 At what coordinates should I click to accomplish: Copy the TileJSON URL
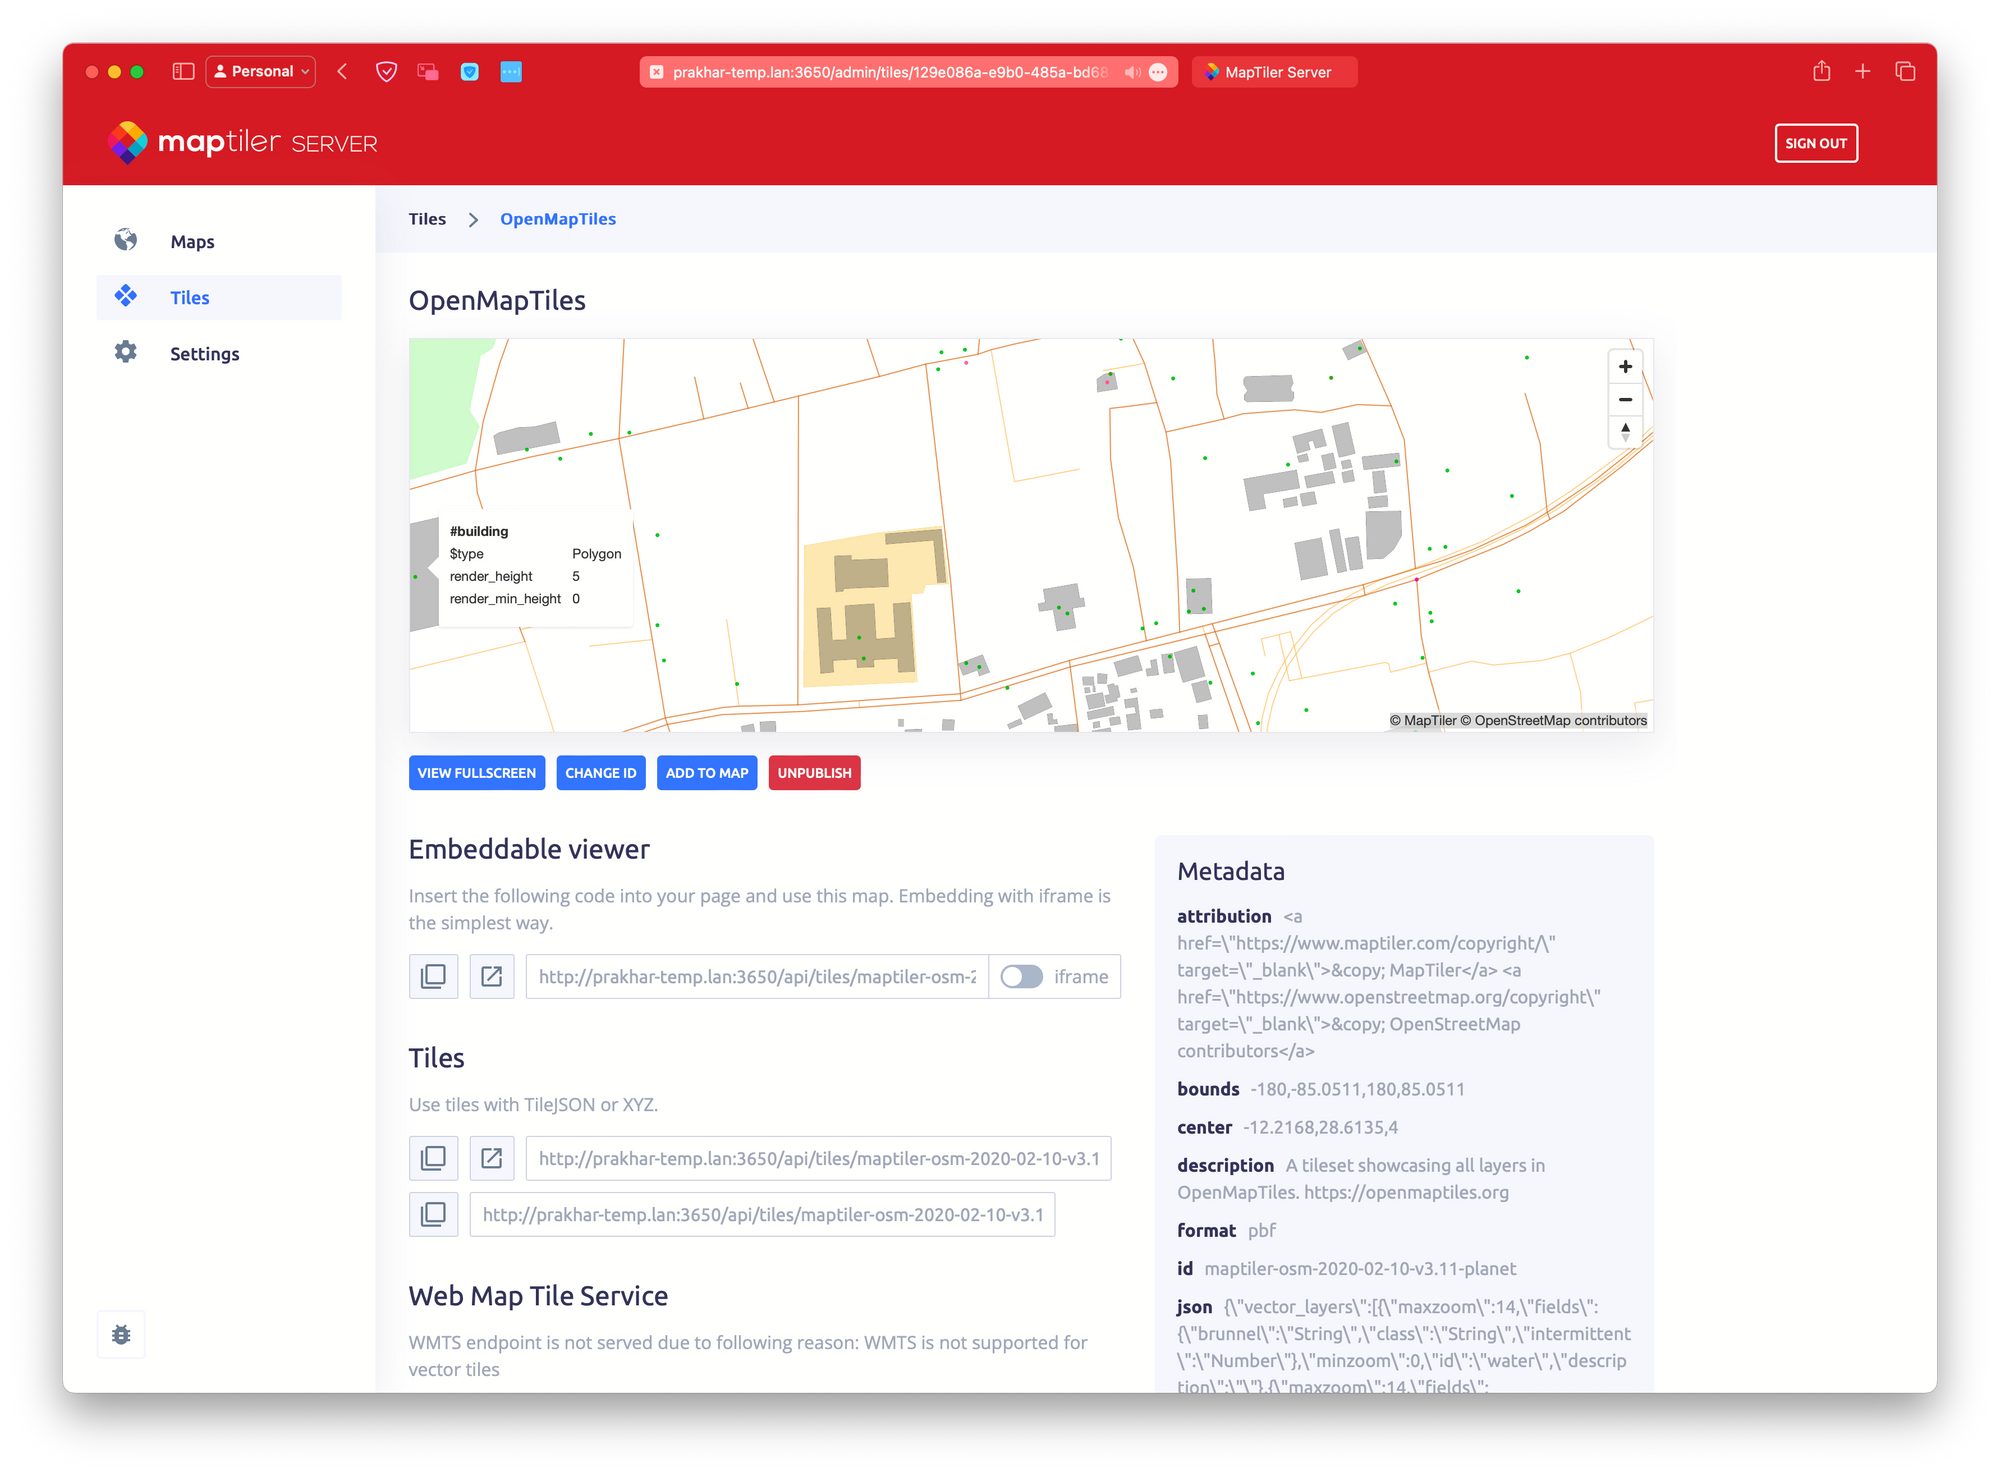point(433,1158)
